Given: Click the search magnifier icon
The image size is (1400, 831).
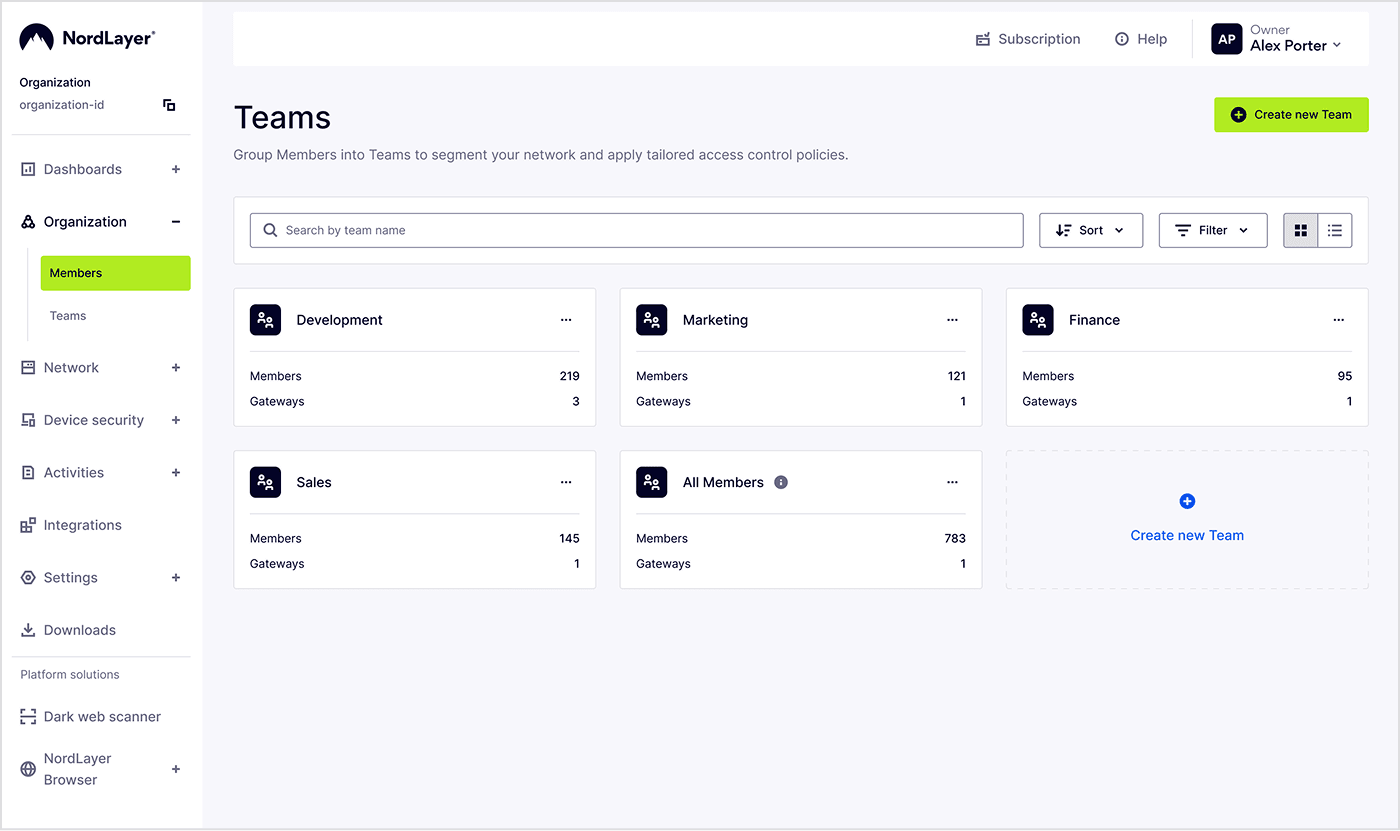Looking at the screenshot, I should [x=270, y=230].
